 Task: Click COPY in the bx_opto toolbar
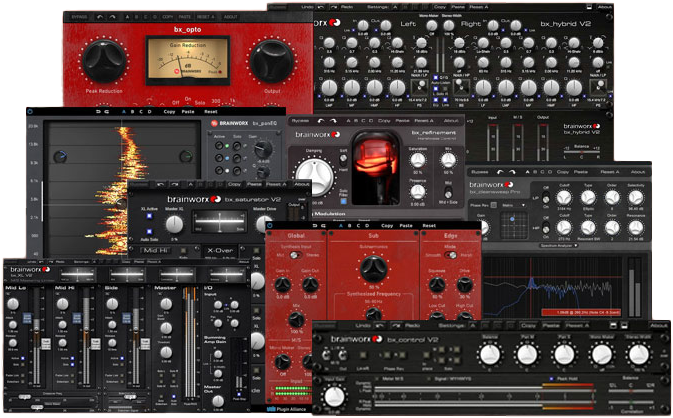click(168, 17)
